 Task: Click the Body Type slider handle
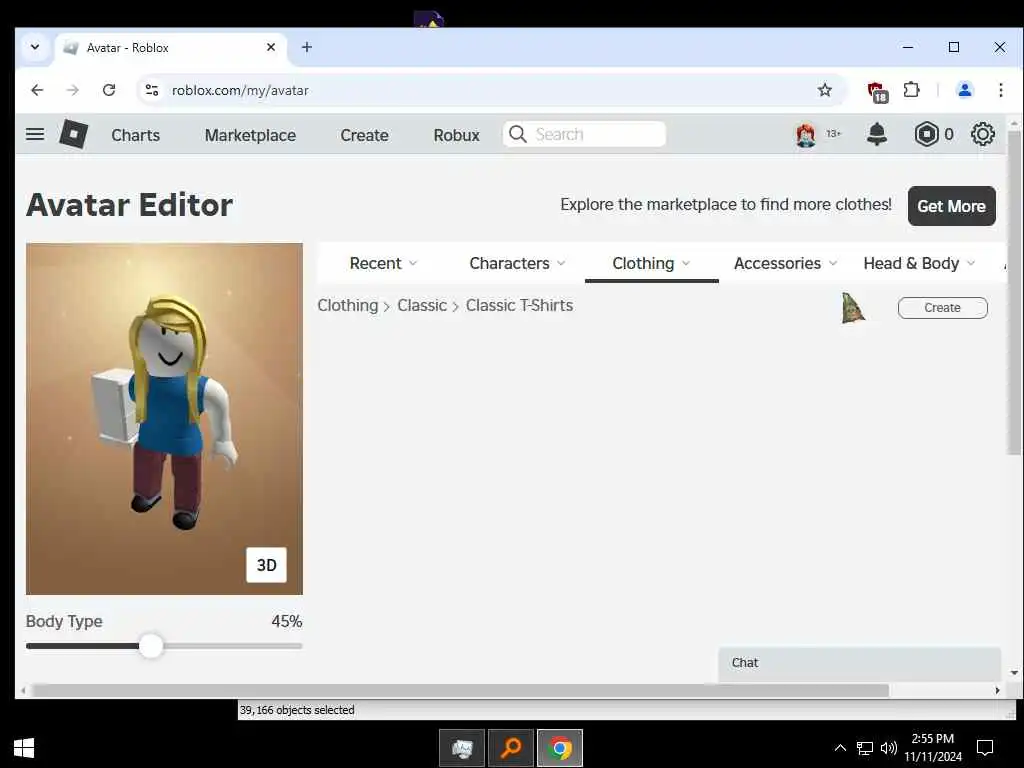pyautogui.click(x=151, y=646)
